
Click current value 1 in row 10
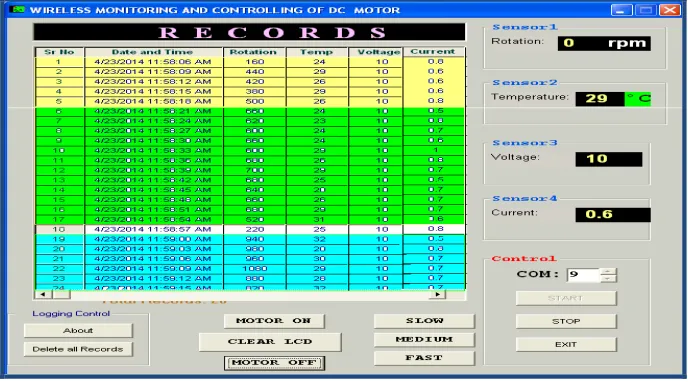[x=435, y=150]
